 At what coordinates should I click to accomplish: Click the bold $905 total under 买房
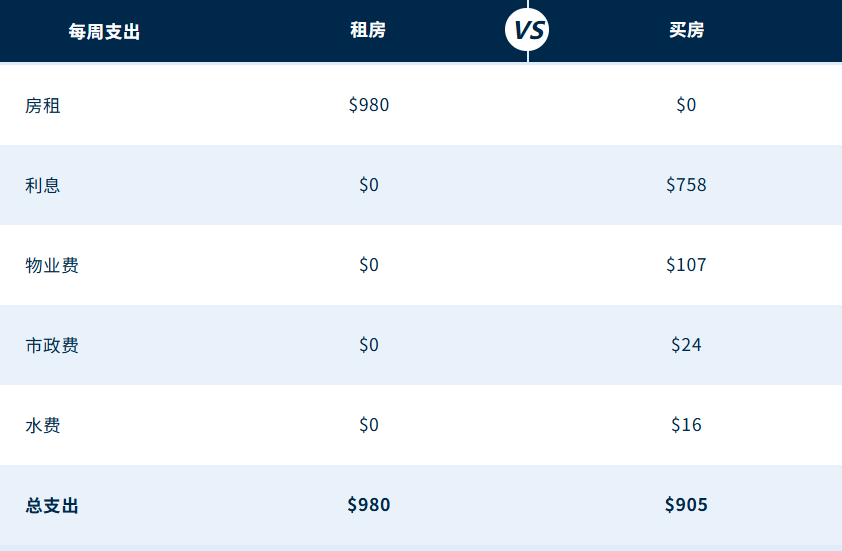click(x=686, y=505)
